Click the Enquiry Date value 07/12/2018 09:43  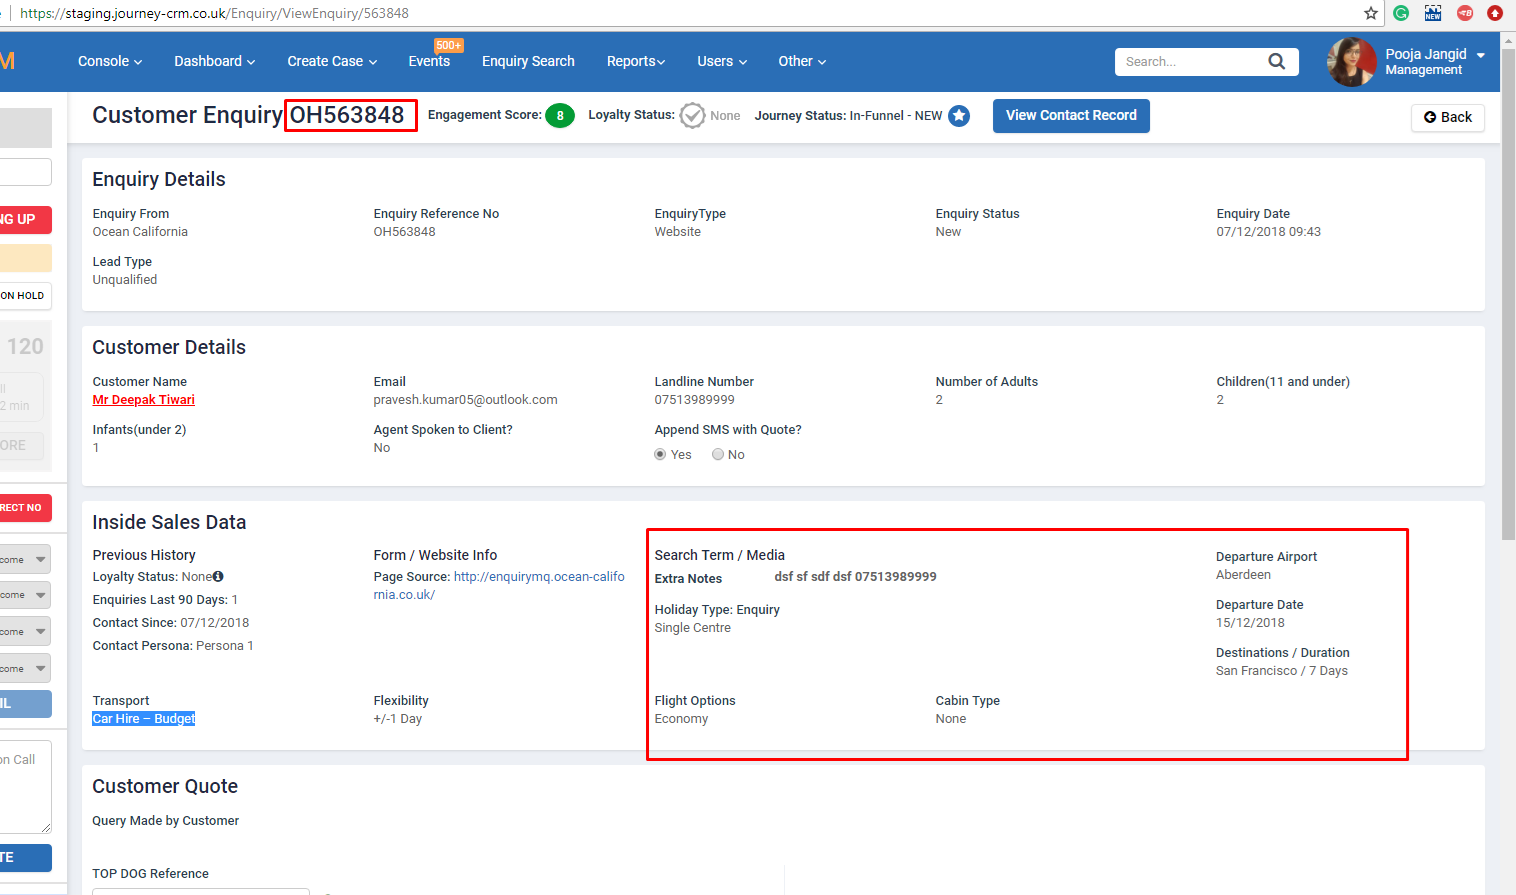(1269, 232)
